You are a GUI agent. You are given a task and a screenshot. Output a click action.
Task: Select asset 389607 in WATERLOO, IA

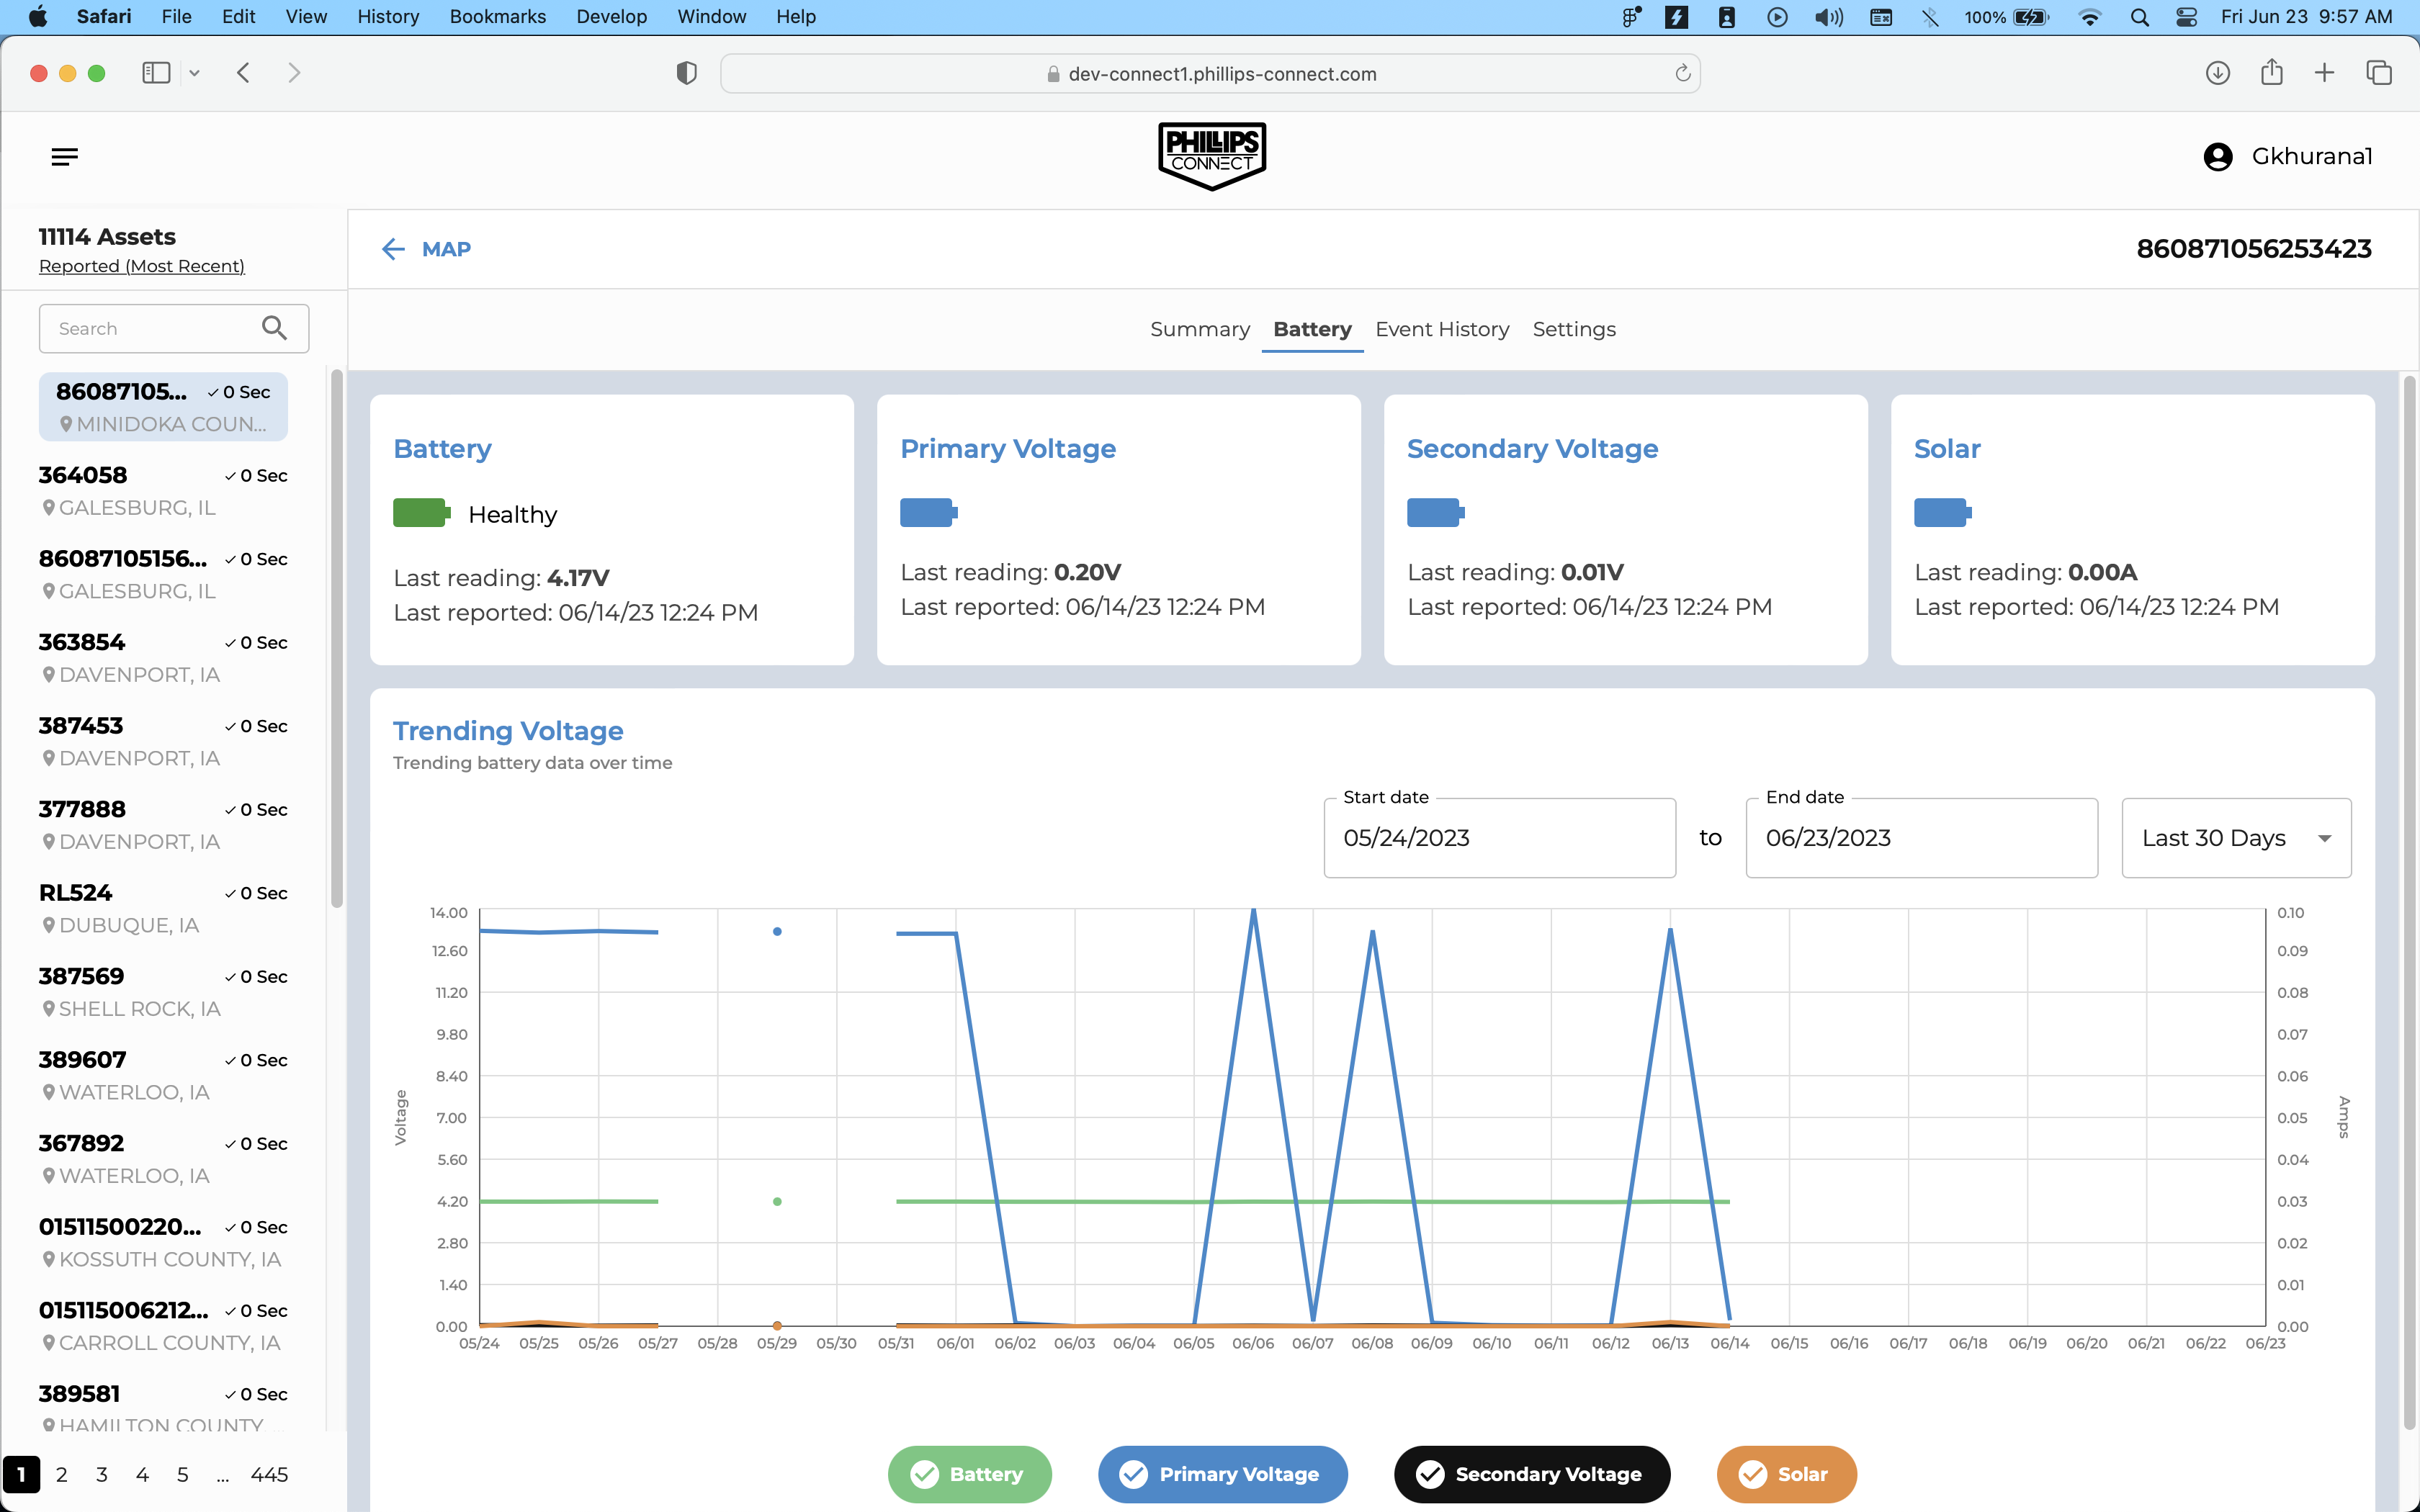163,1075
